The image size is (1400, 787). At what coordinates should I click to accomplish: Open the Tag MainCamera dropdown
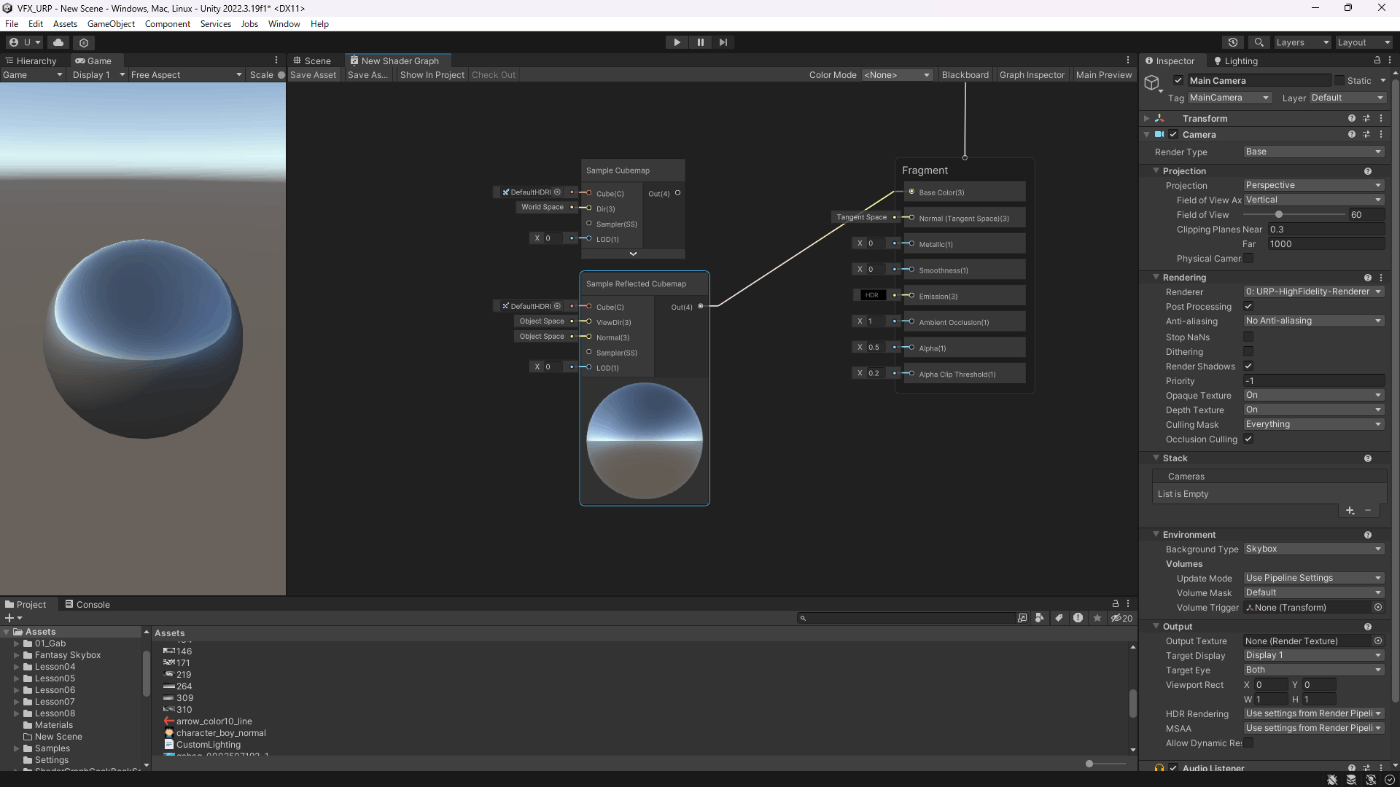(x=1228, y=98)
